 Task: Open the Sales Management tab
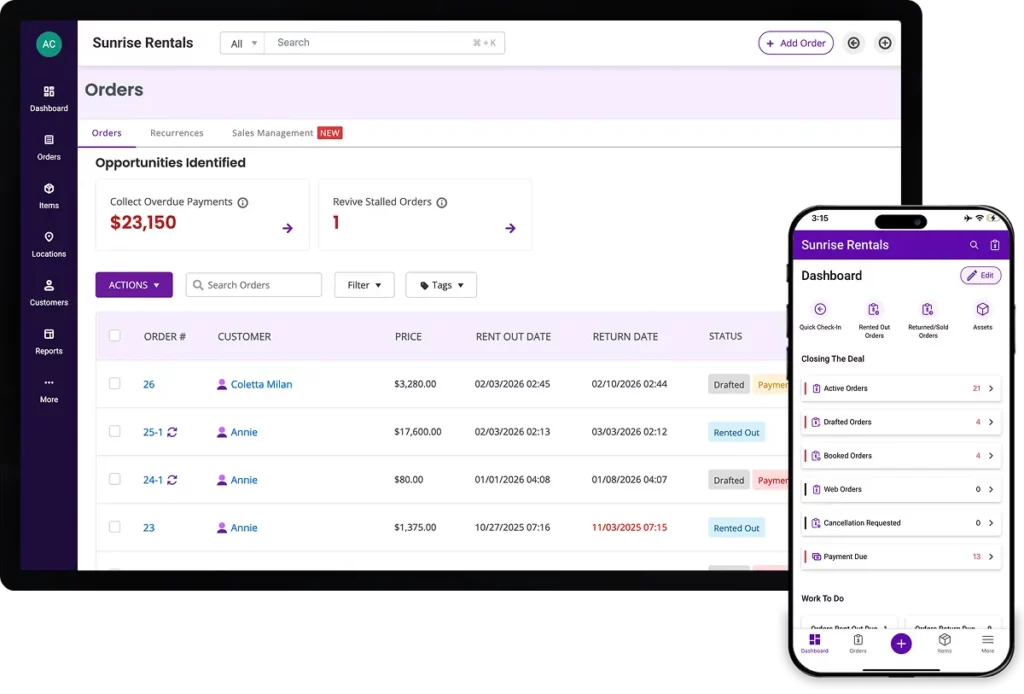click(272, 133)
